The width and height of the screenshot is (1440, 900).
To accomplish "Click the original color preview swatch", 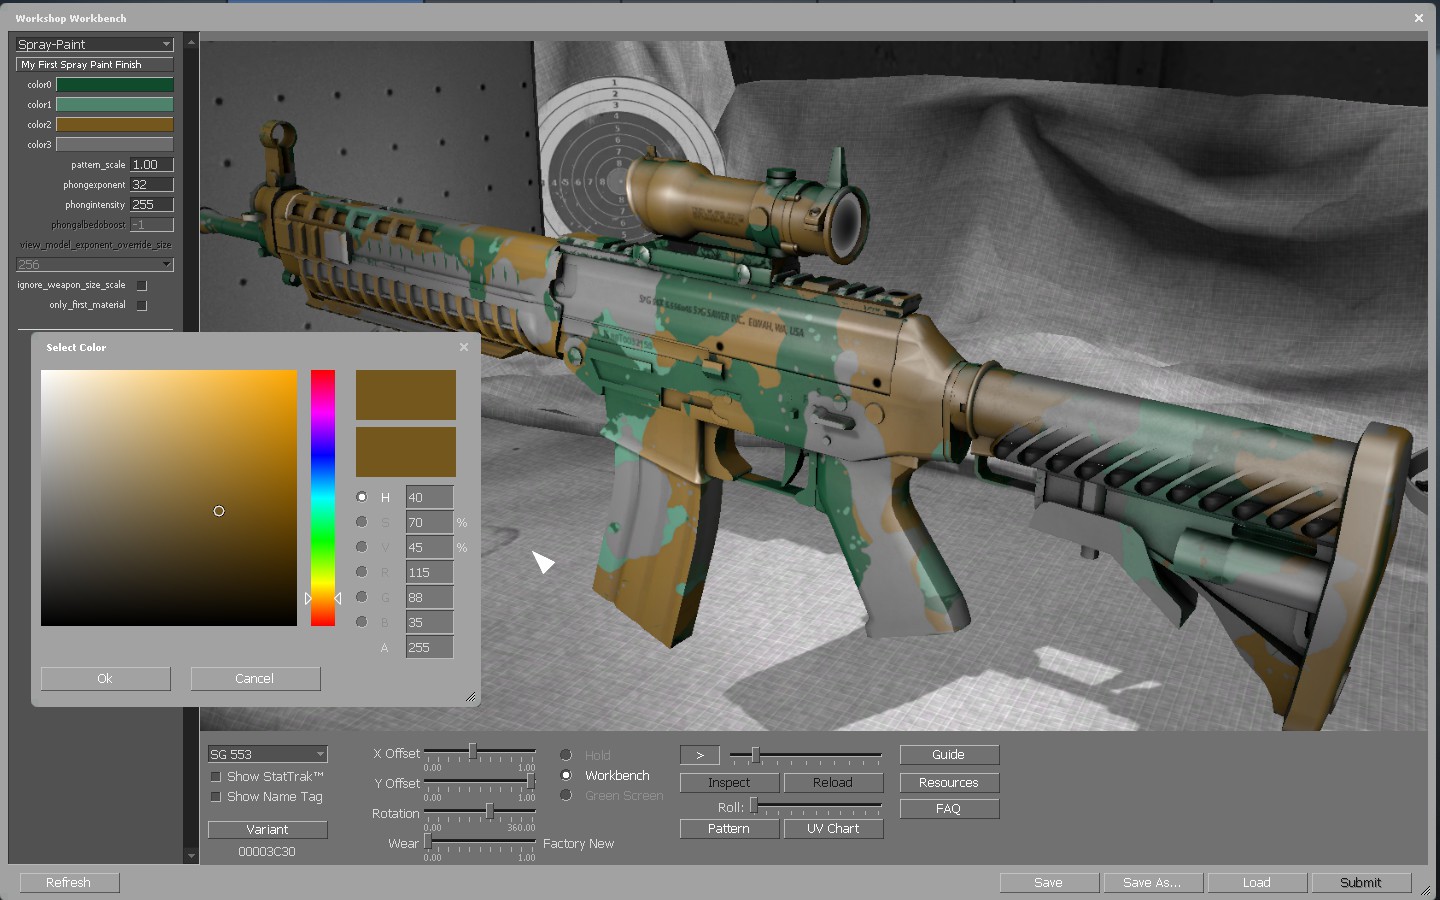I will click(x=406, y=452).
